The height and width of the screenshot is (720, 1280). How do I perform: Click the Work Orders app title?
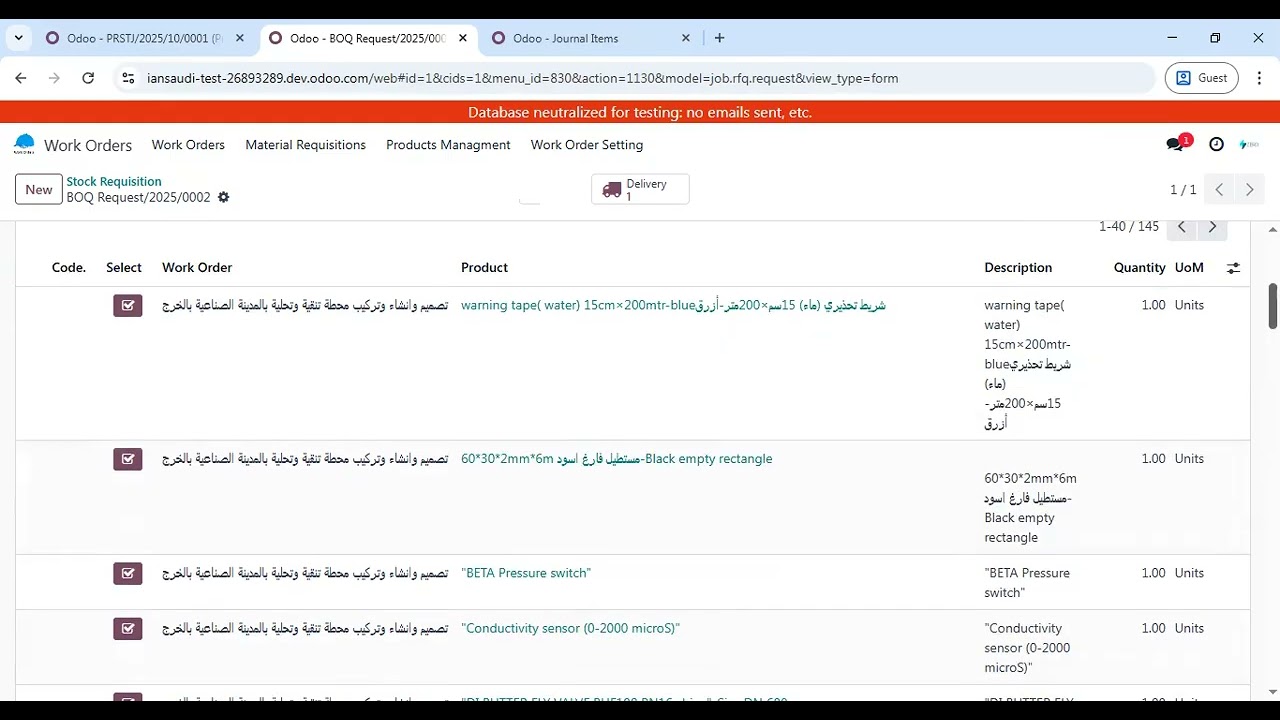point(88,145)
